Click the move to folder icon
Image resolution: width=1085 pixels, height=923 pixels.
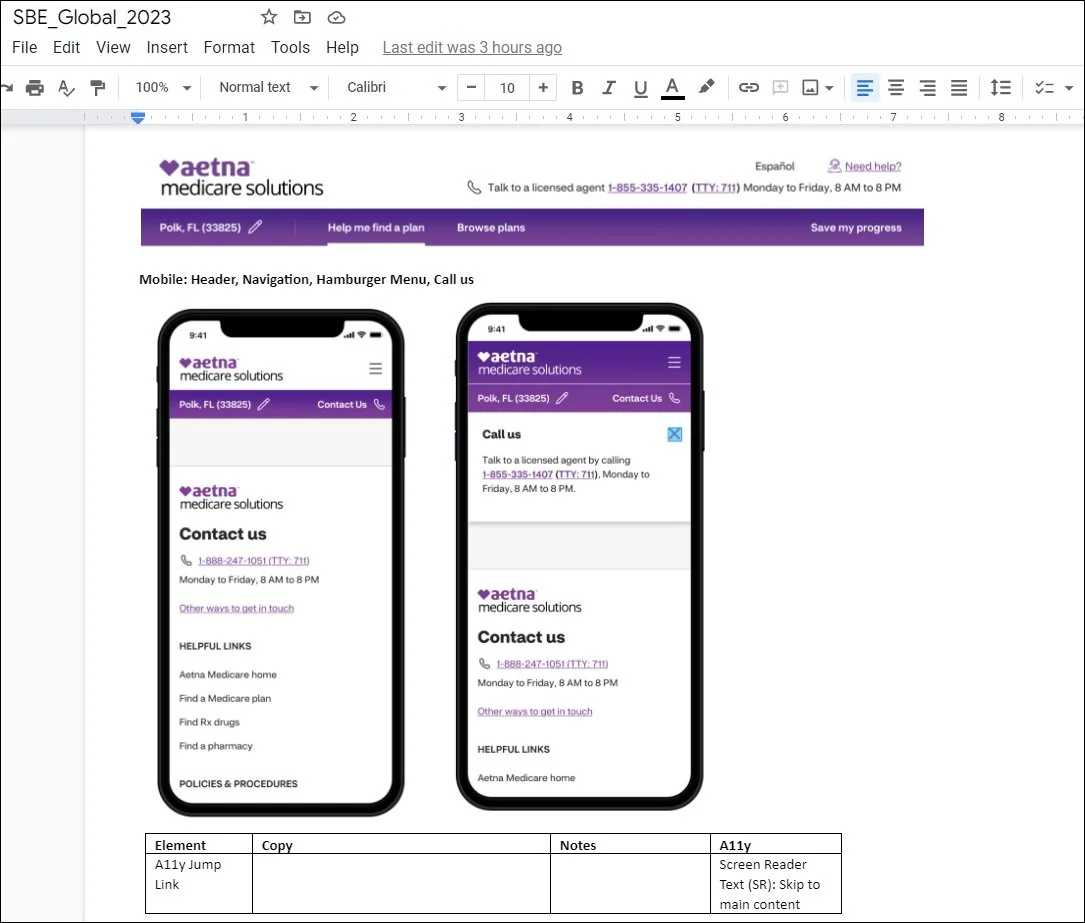(302, 17)
